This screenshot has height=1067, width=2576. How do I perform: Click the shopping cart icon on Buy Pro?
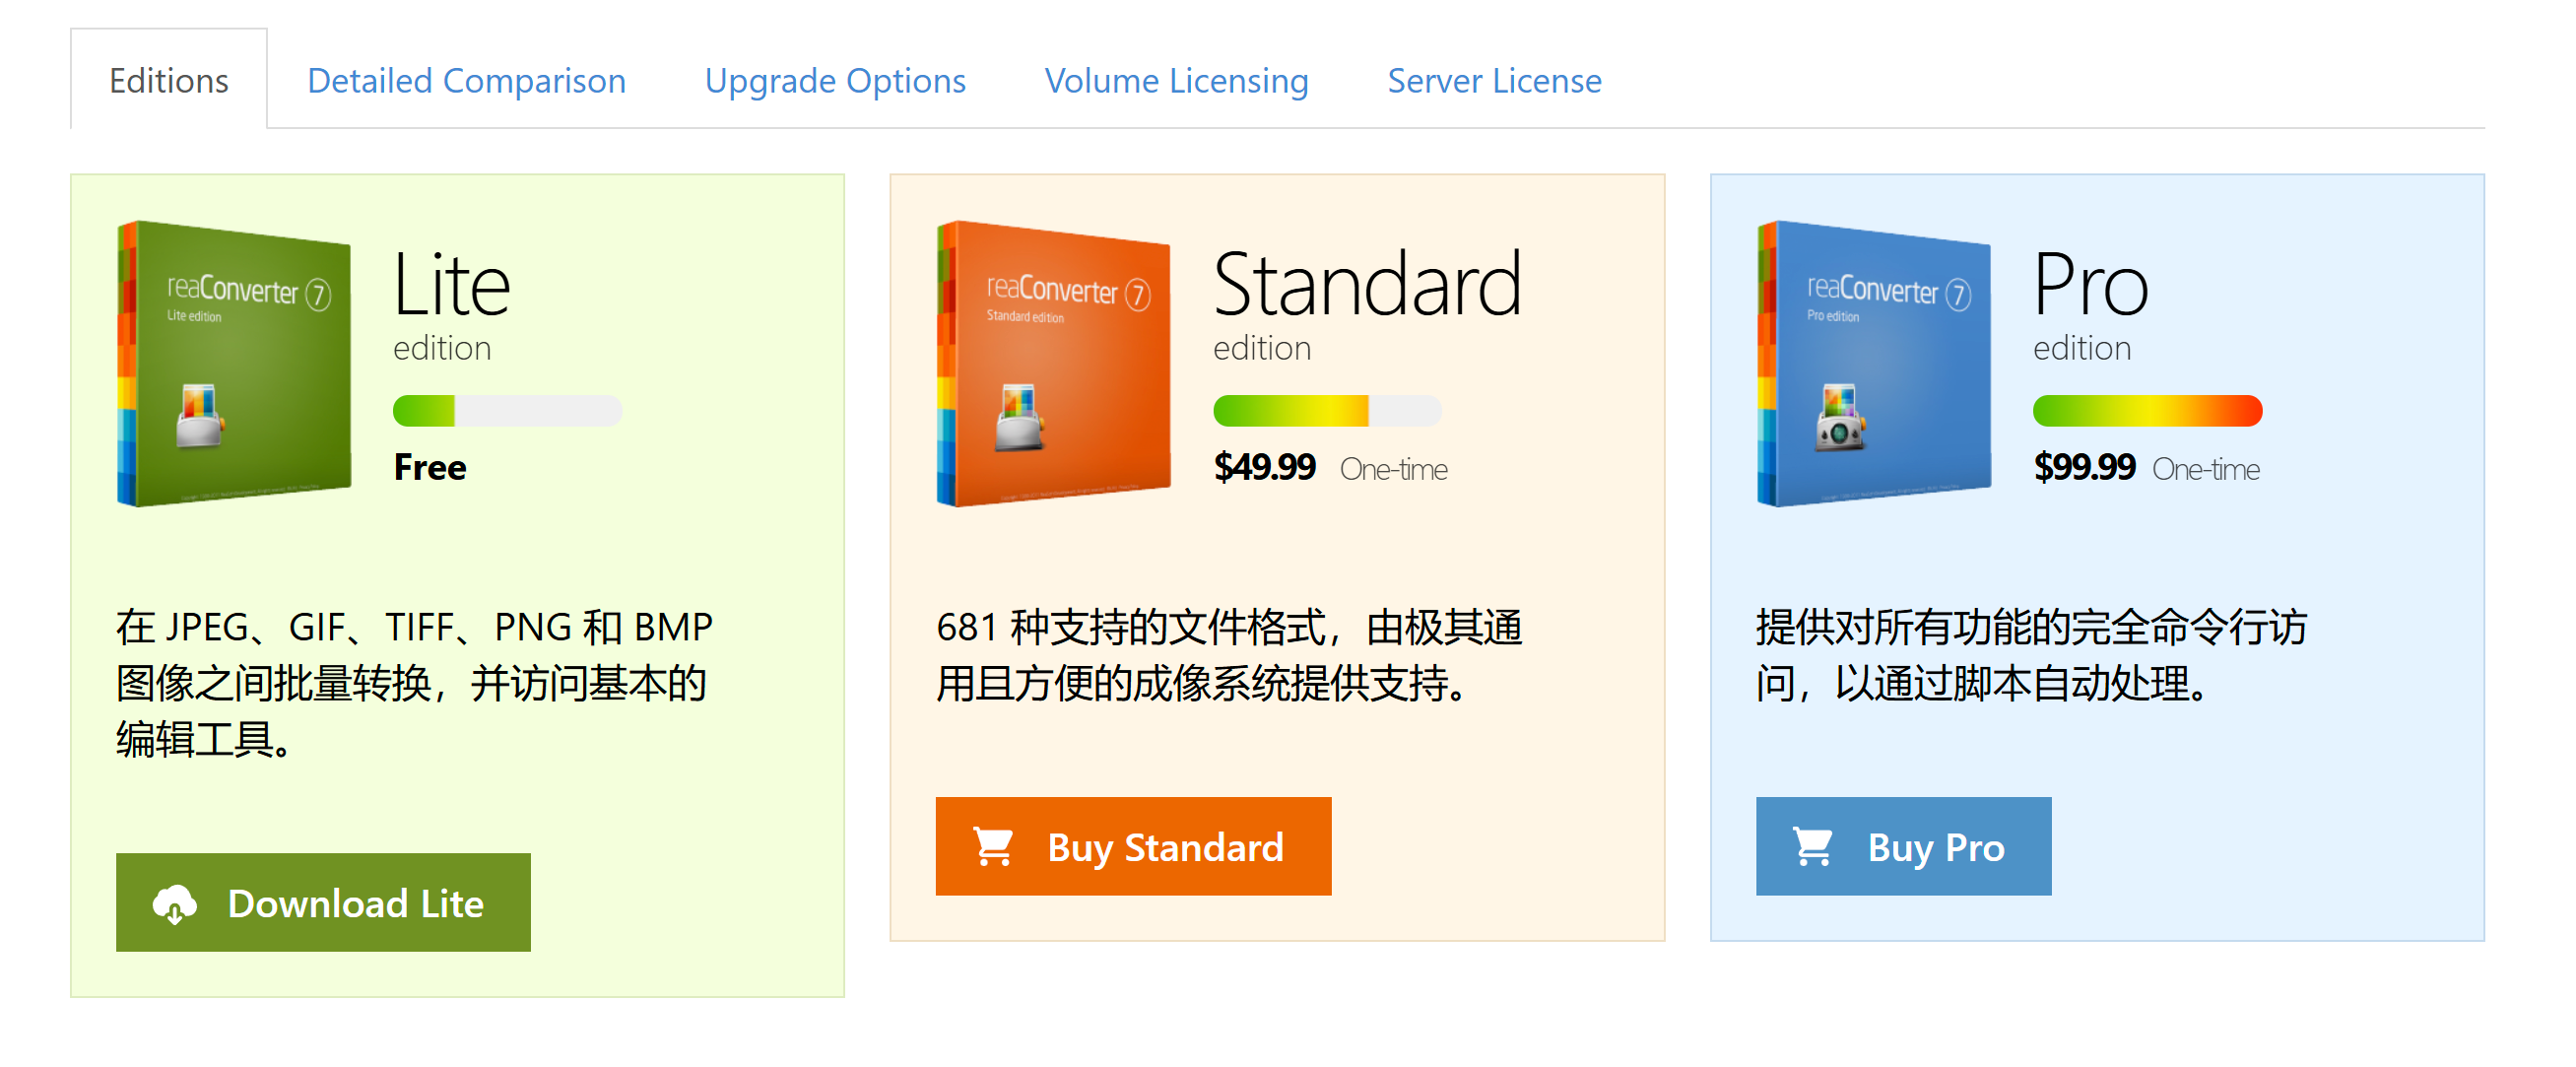coord(1815,847)
